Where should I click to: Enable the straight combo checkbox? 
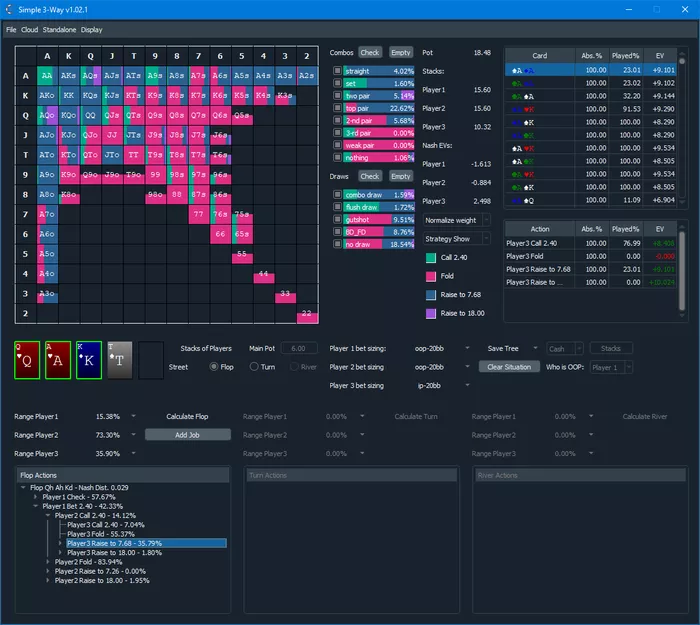coord(337,72)
